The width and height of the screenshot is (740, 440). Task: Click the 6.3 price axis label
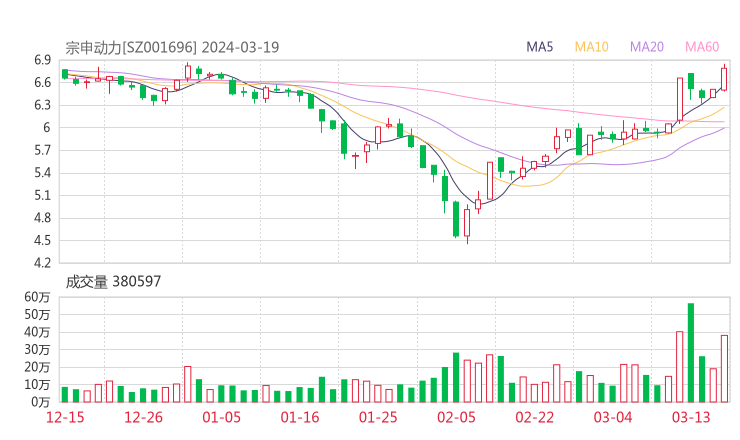[42, 105]
